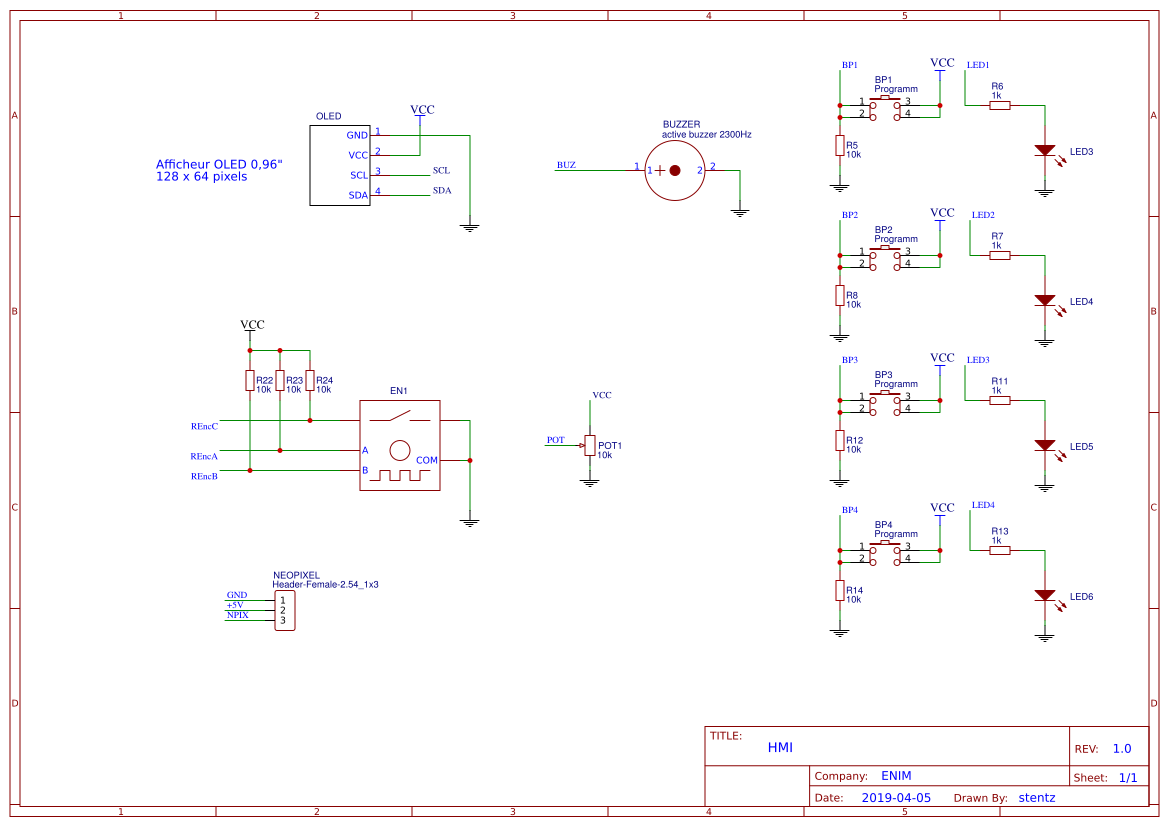Click the POT1 potentiometer symbol

[x=591, y=444]
